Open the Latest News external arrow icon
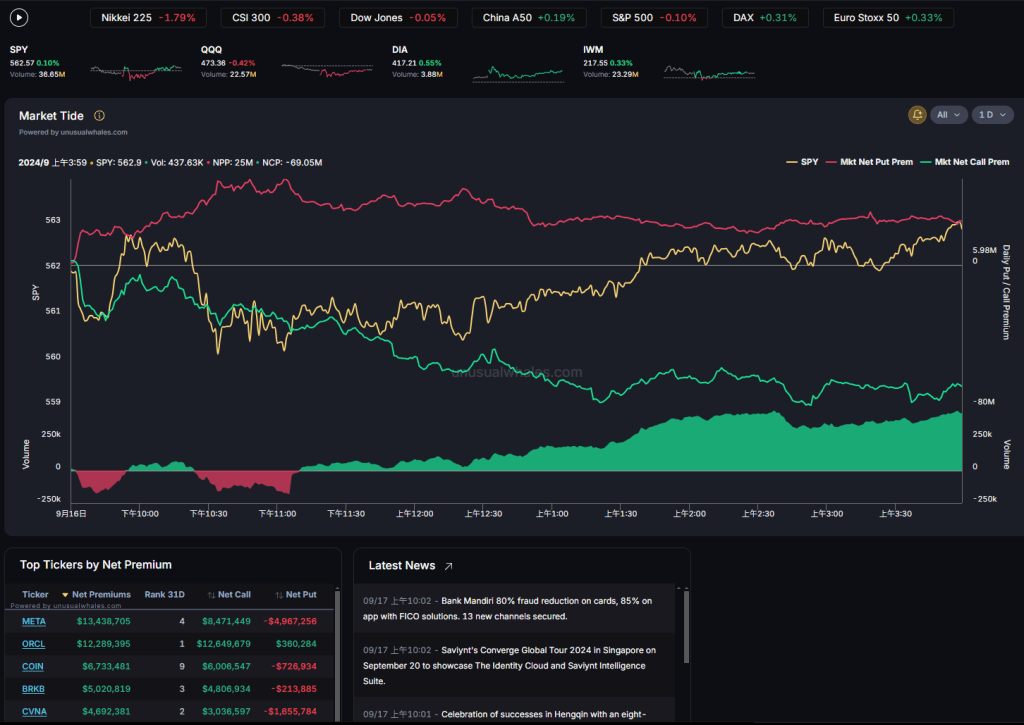The width and height of the screenshot is (1024, 725). pos(449,566)
